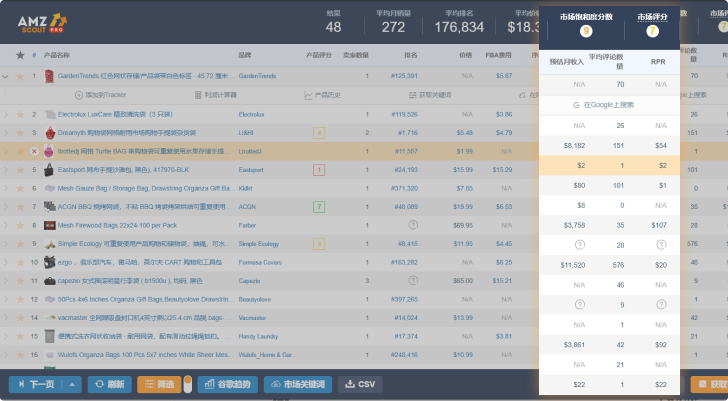Sort by 预估月收入 column header

click(x=566, y=62)
